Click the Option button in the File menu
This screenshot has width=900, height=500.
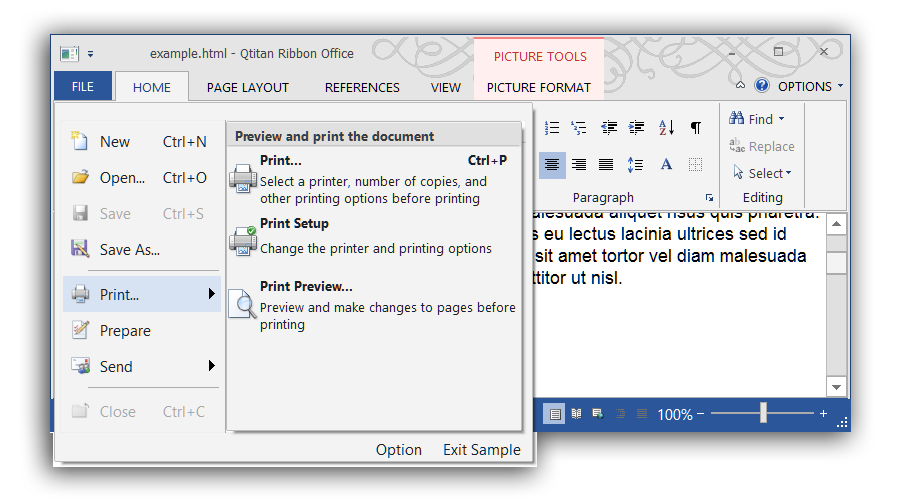tap(398, 450)
